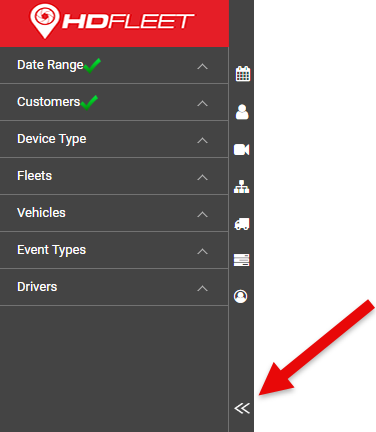Expand the Vehicles chevron

202,214
